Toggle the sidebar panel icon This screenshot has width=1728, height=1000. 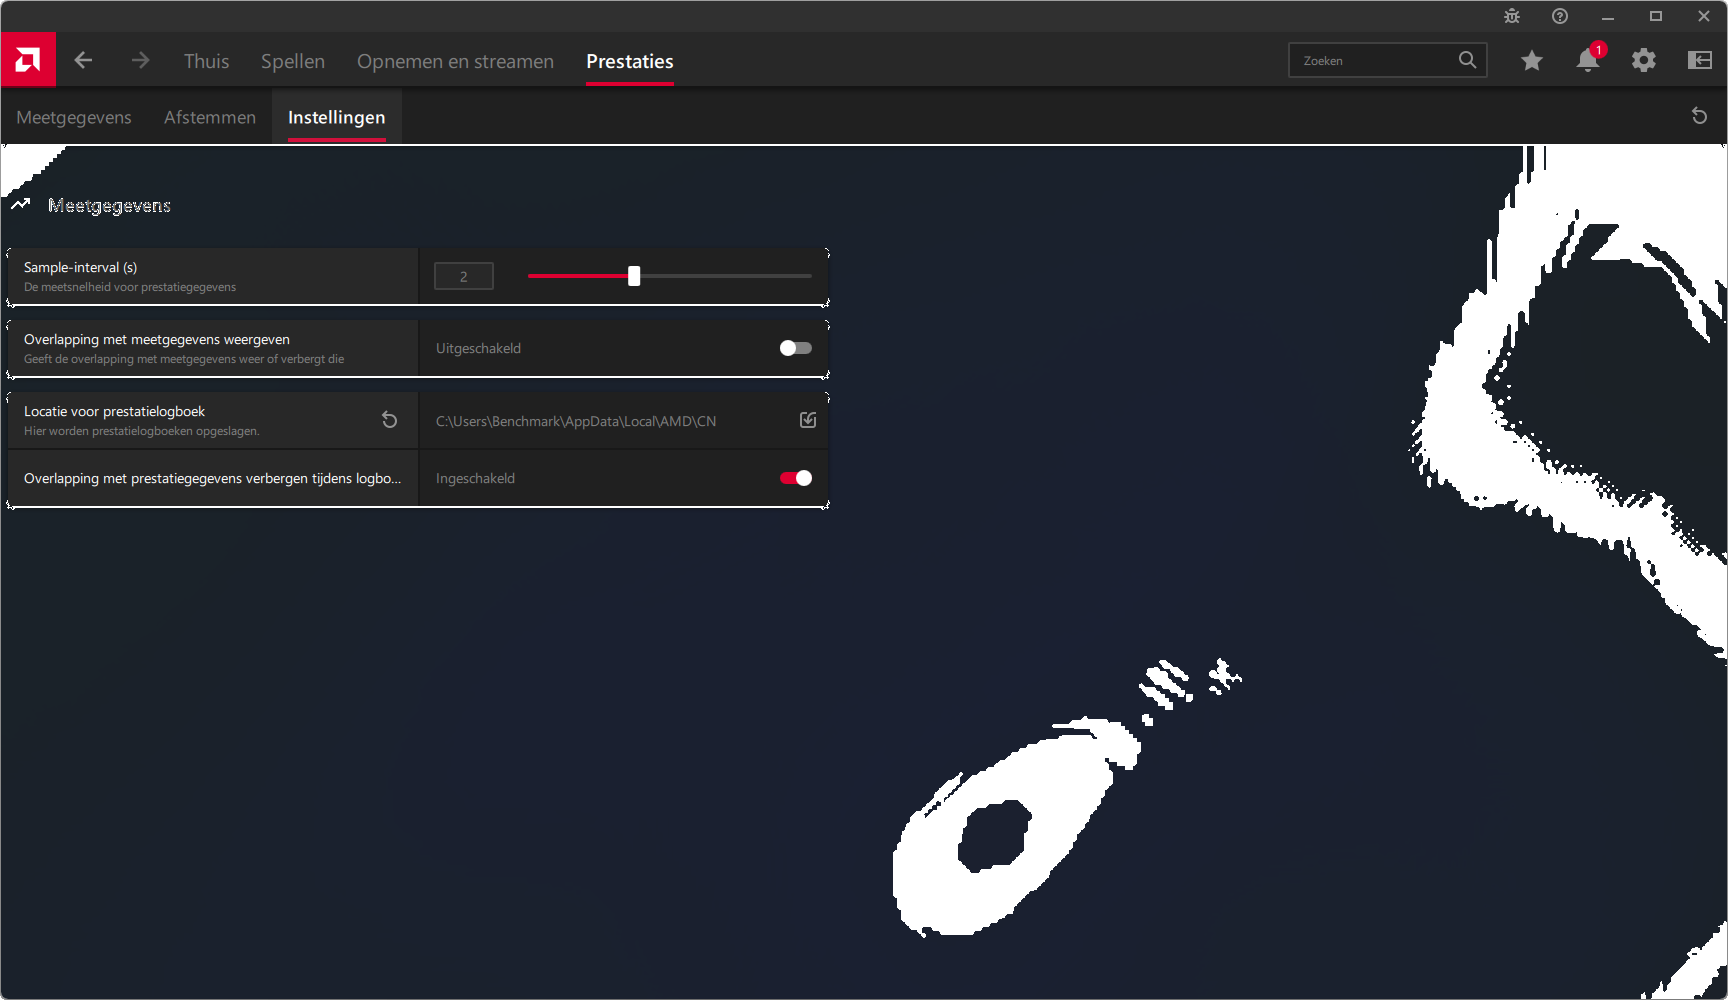[1699, 61]
